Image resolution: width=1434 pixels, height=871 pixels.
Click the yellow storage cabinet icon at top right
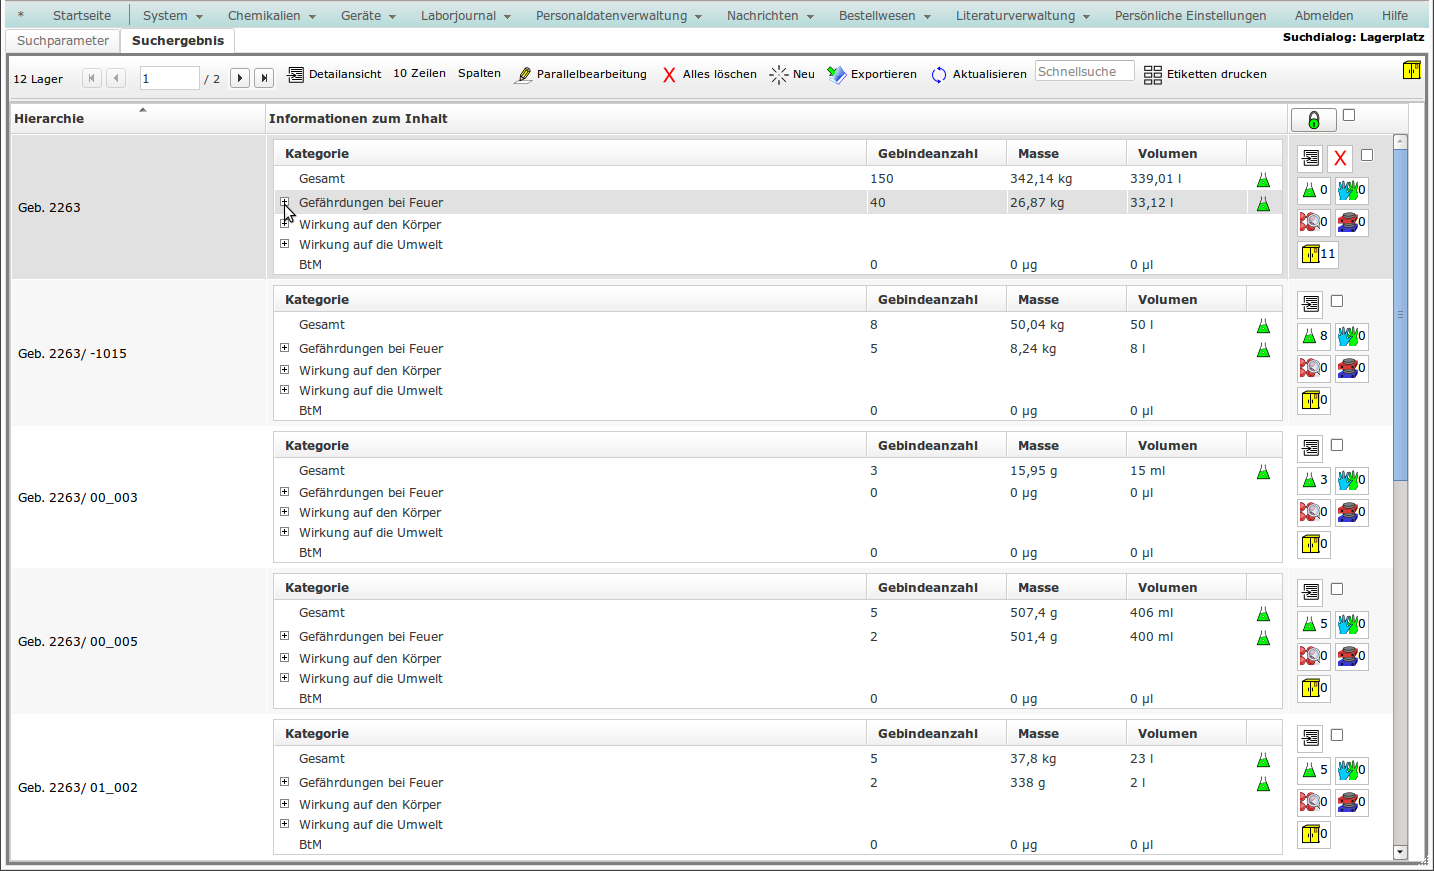1411,70
